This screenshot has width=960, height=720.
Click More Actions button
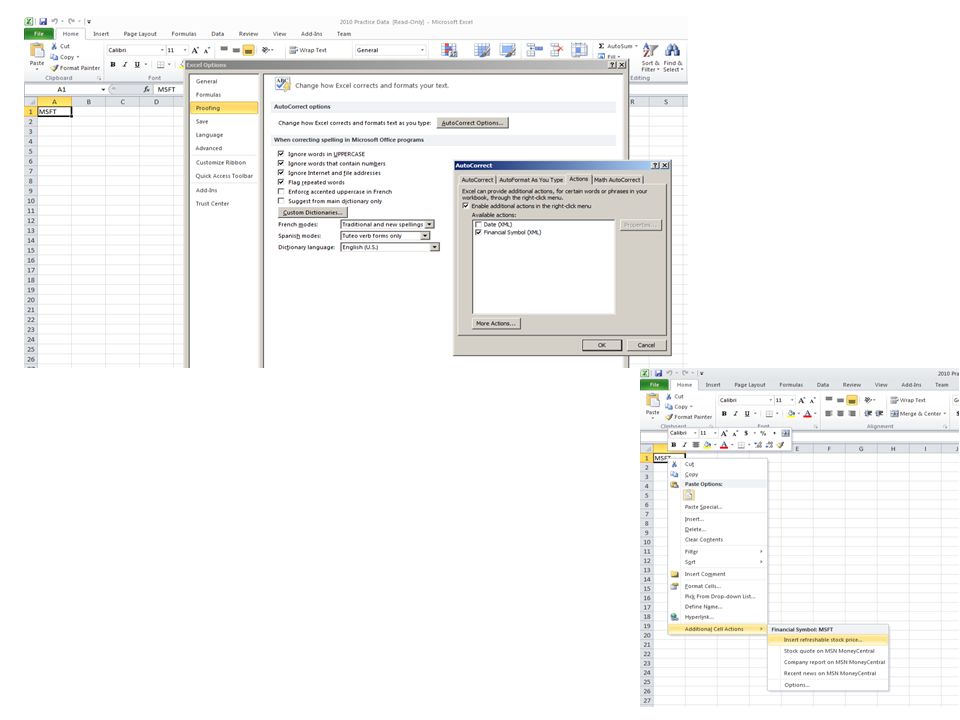496,323
